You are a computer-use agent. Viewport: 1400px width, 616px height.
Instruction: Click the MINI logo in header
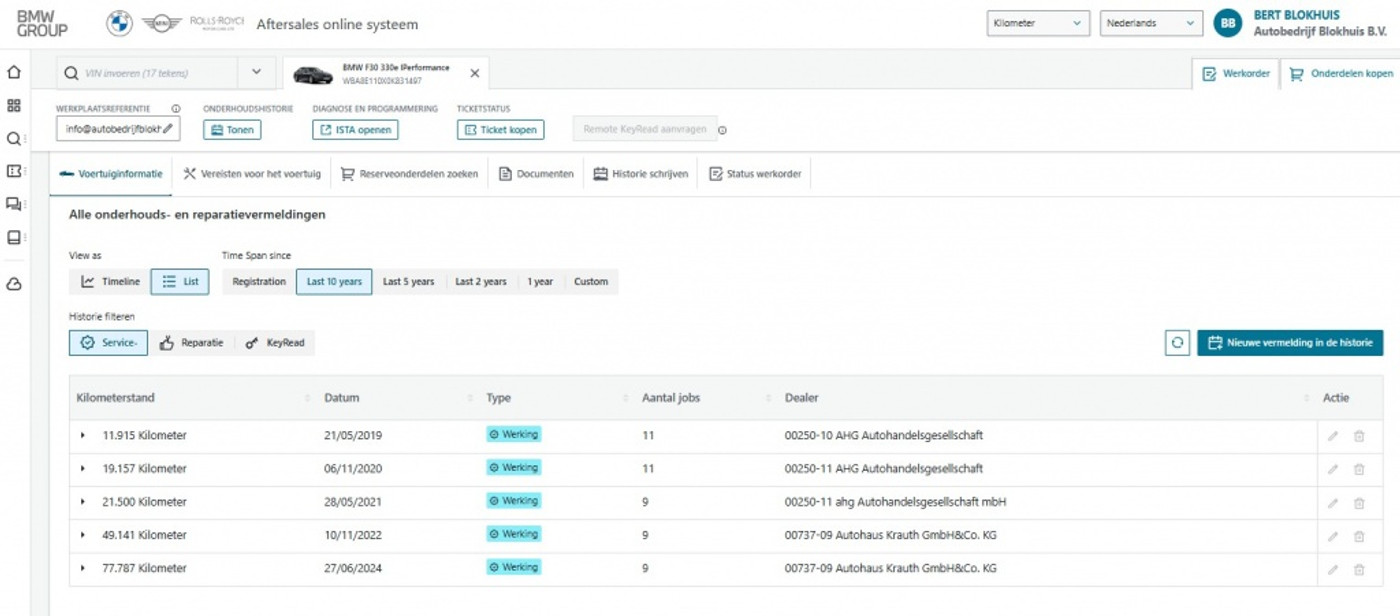click(160, 23)
